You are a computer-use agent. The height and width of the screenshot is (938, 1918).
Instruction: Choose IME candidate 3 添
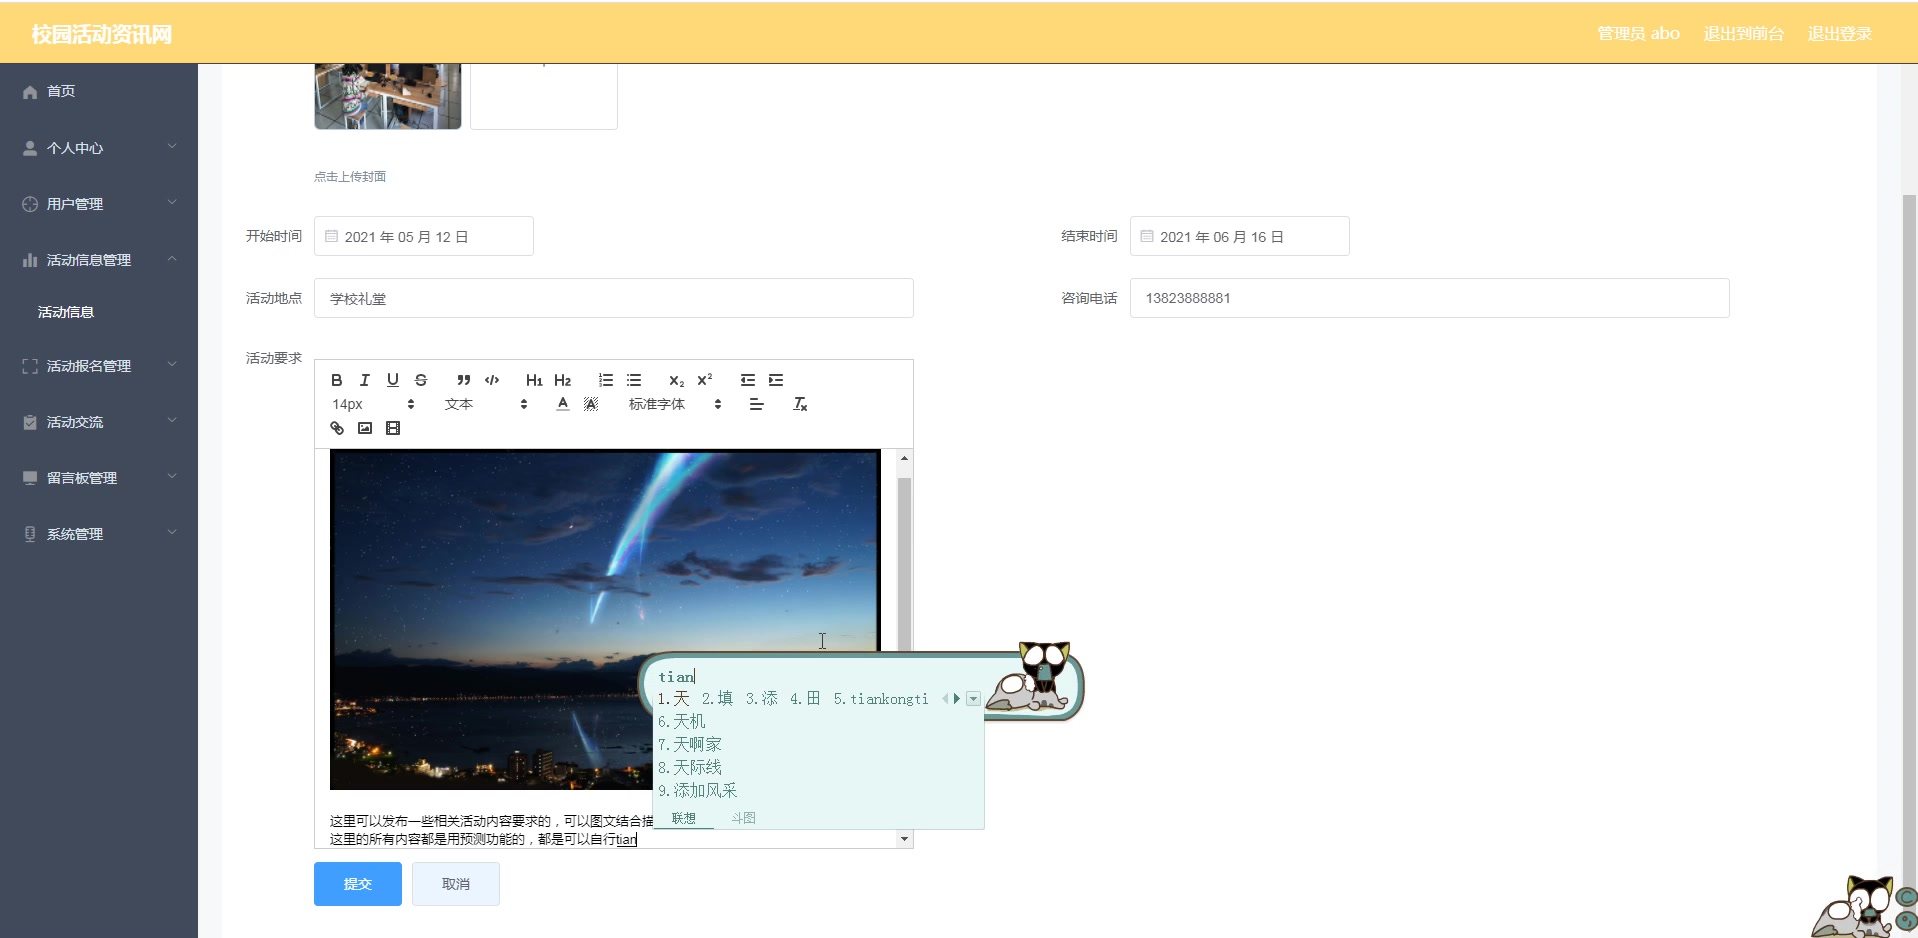[762, 698]
